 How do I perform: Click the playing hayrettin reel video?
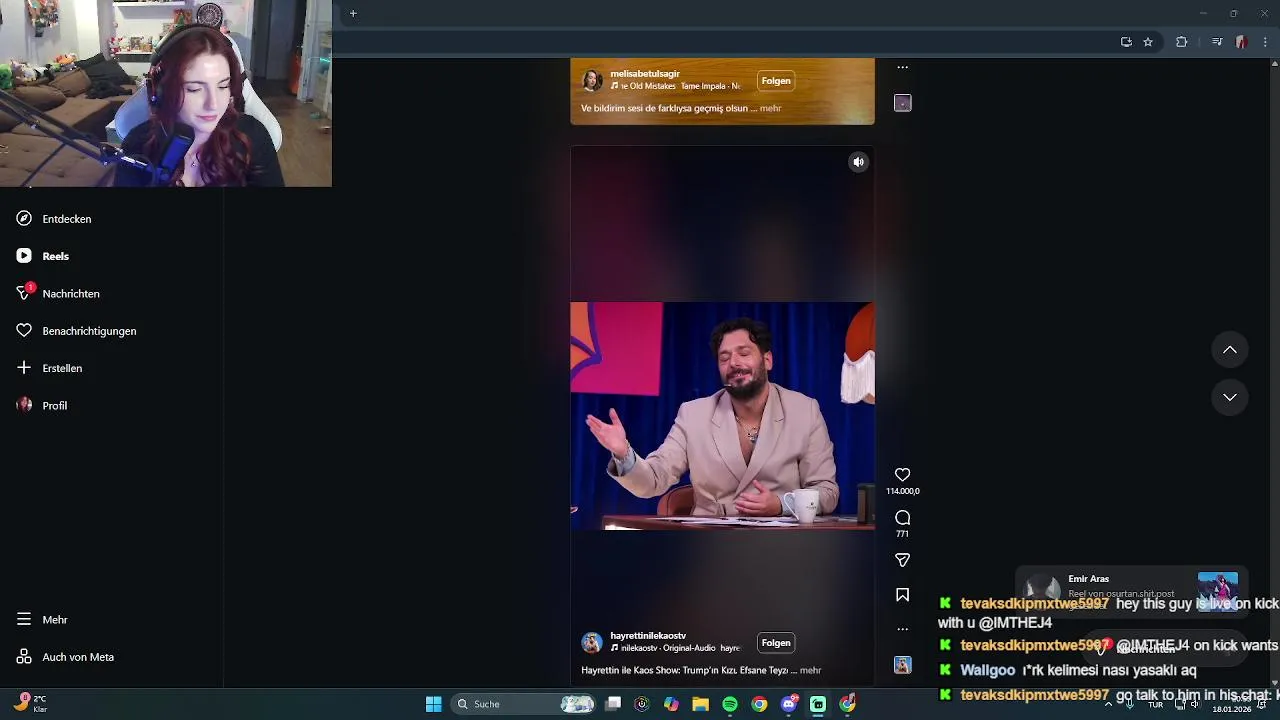pos(722,415)
